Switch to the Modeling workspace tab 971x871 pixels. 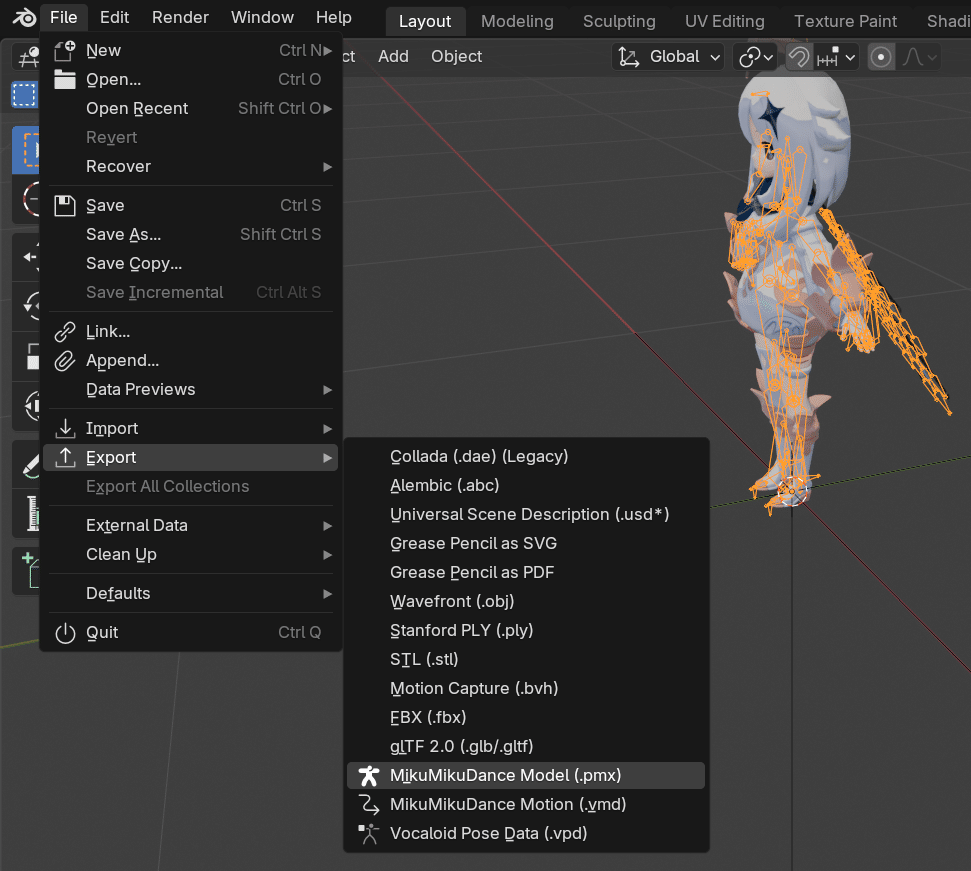point(517,20)
